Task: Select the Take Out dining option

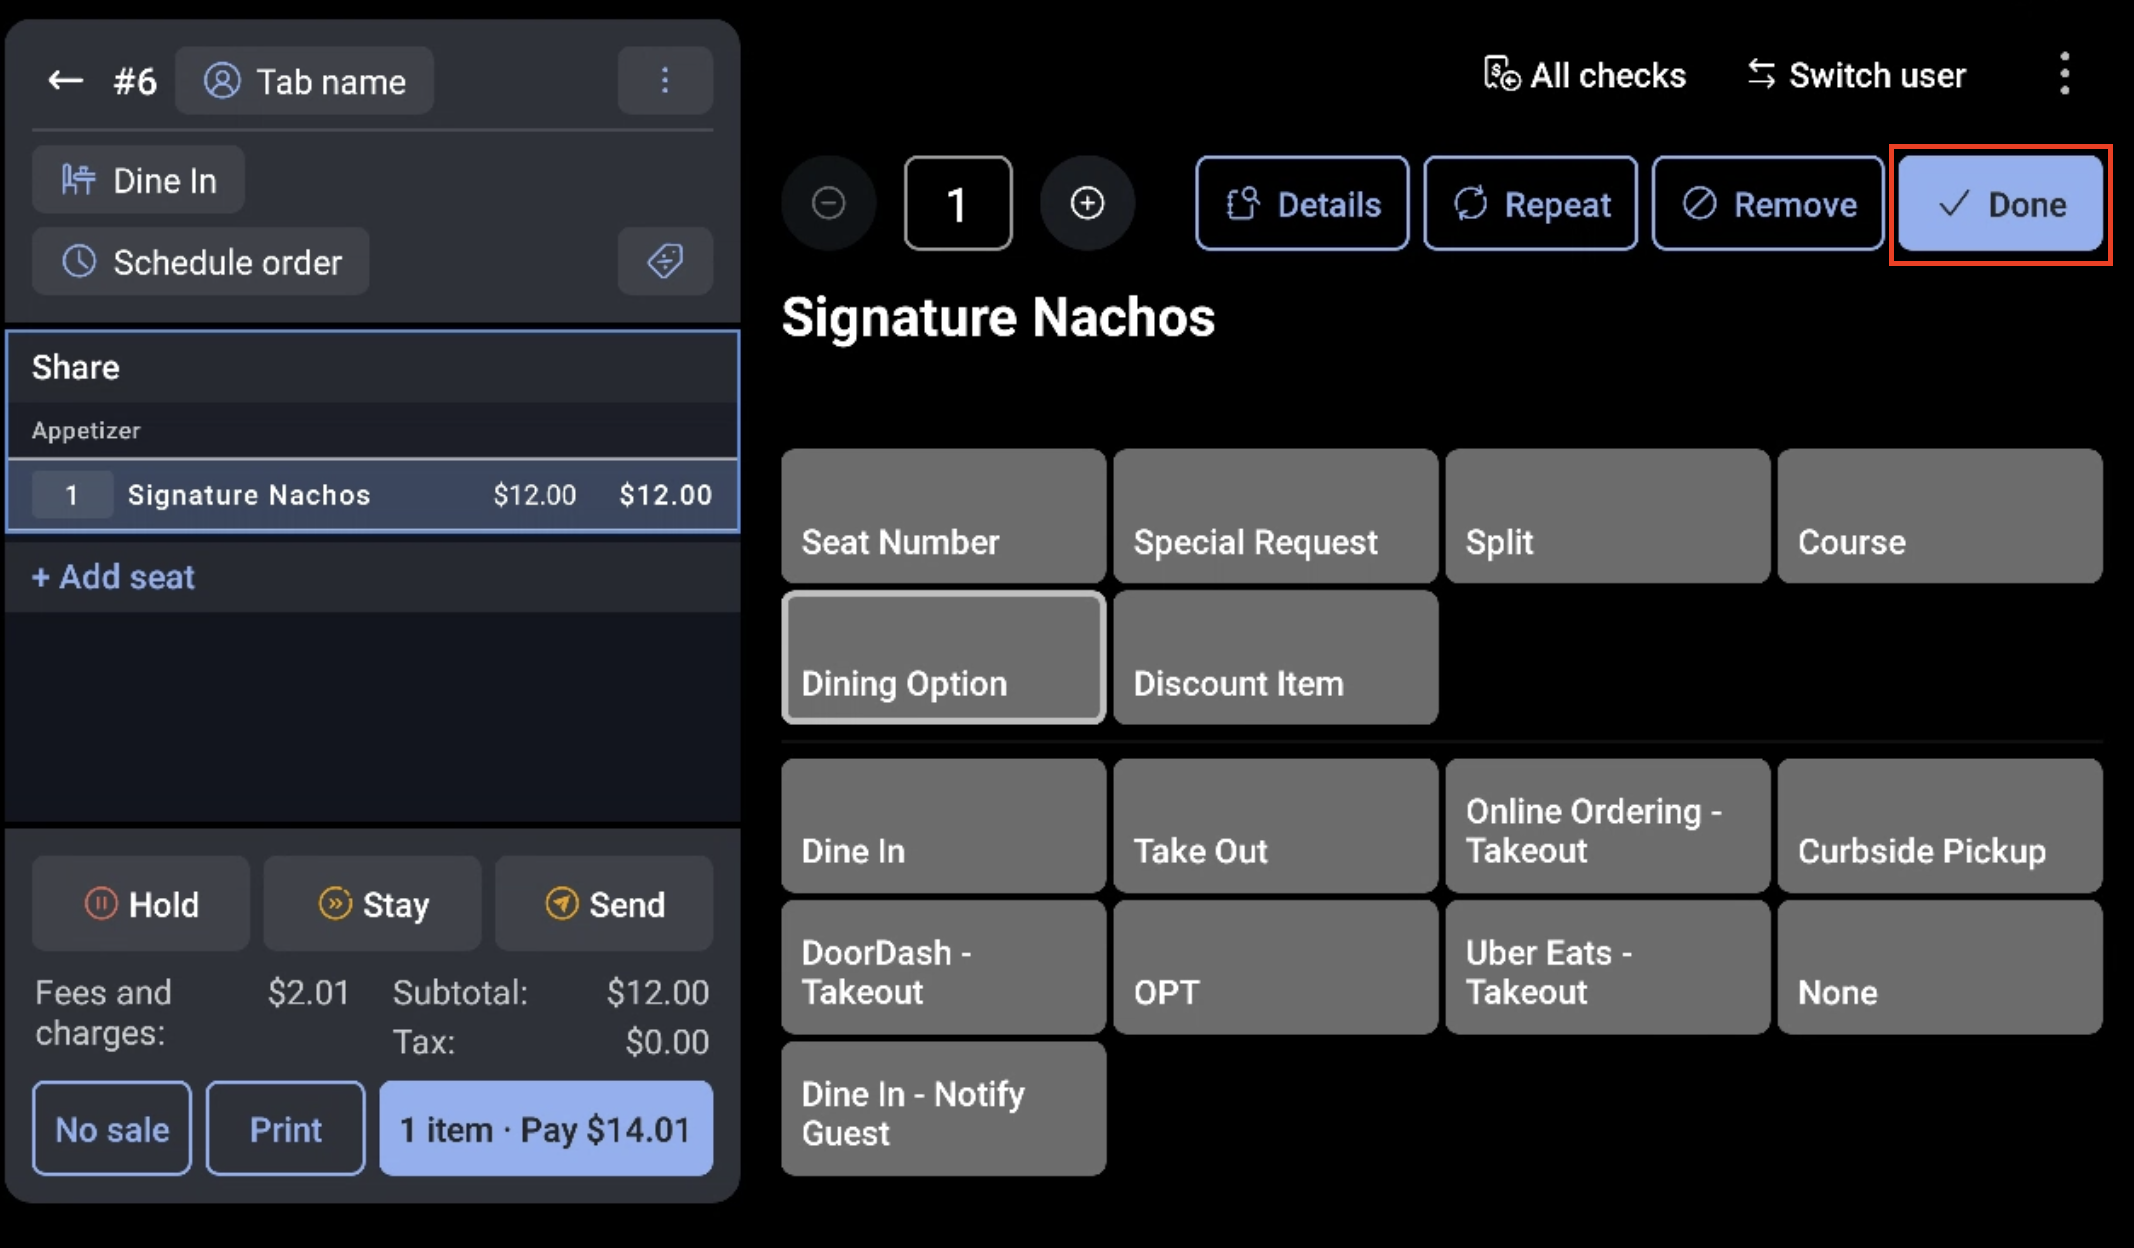Action: [x=1275, y=825]
